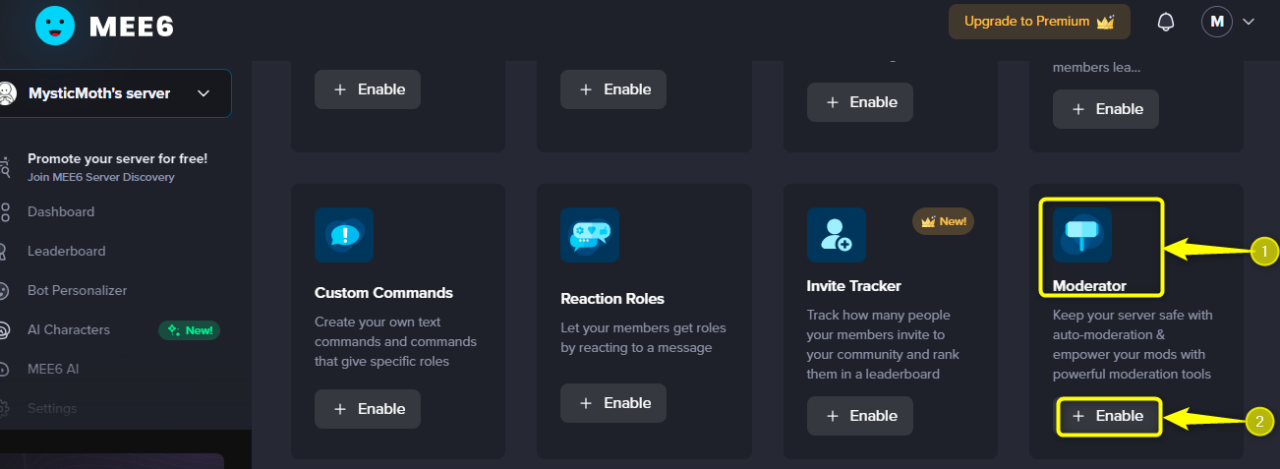Click the Bot Personalizer sidebar icon

(4, 290)
